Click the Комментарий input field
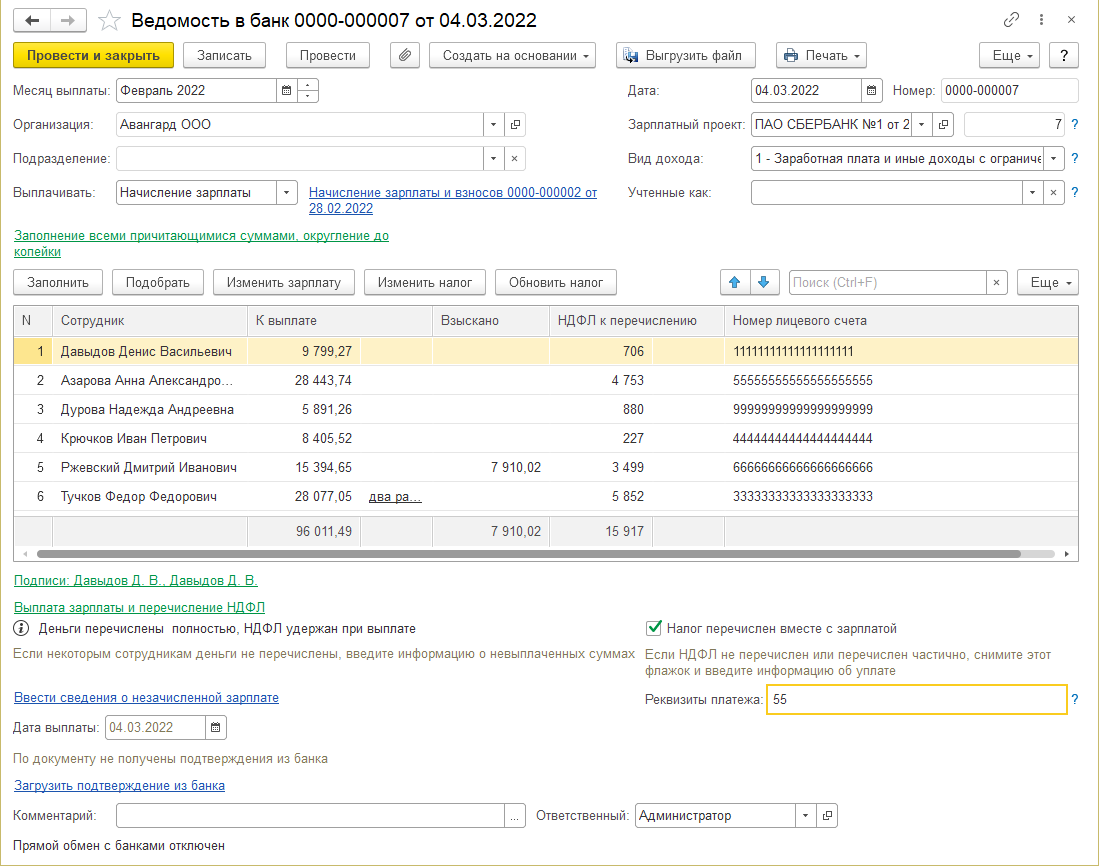Viewport: 1099px width, 866px height. (310, 816)
